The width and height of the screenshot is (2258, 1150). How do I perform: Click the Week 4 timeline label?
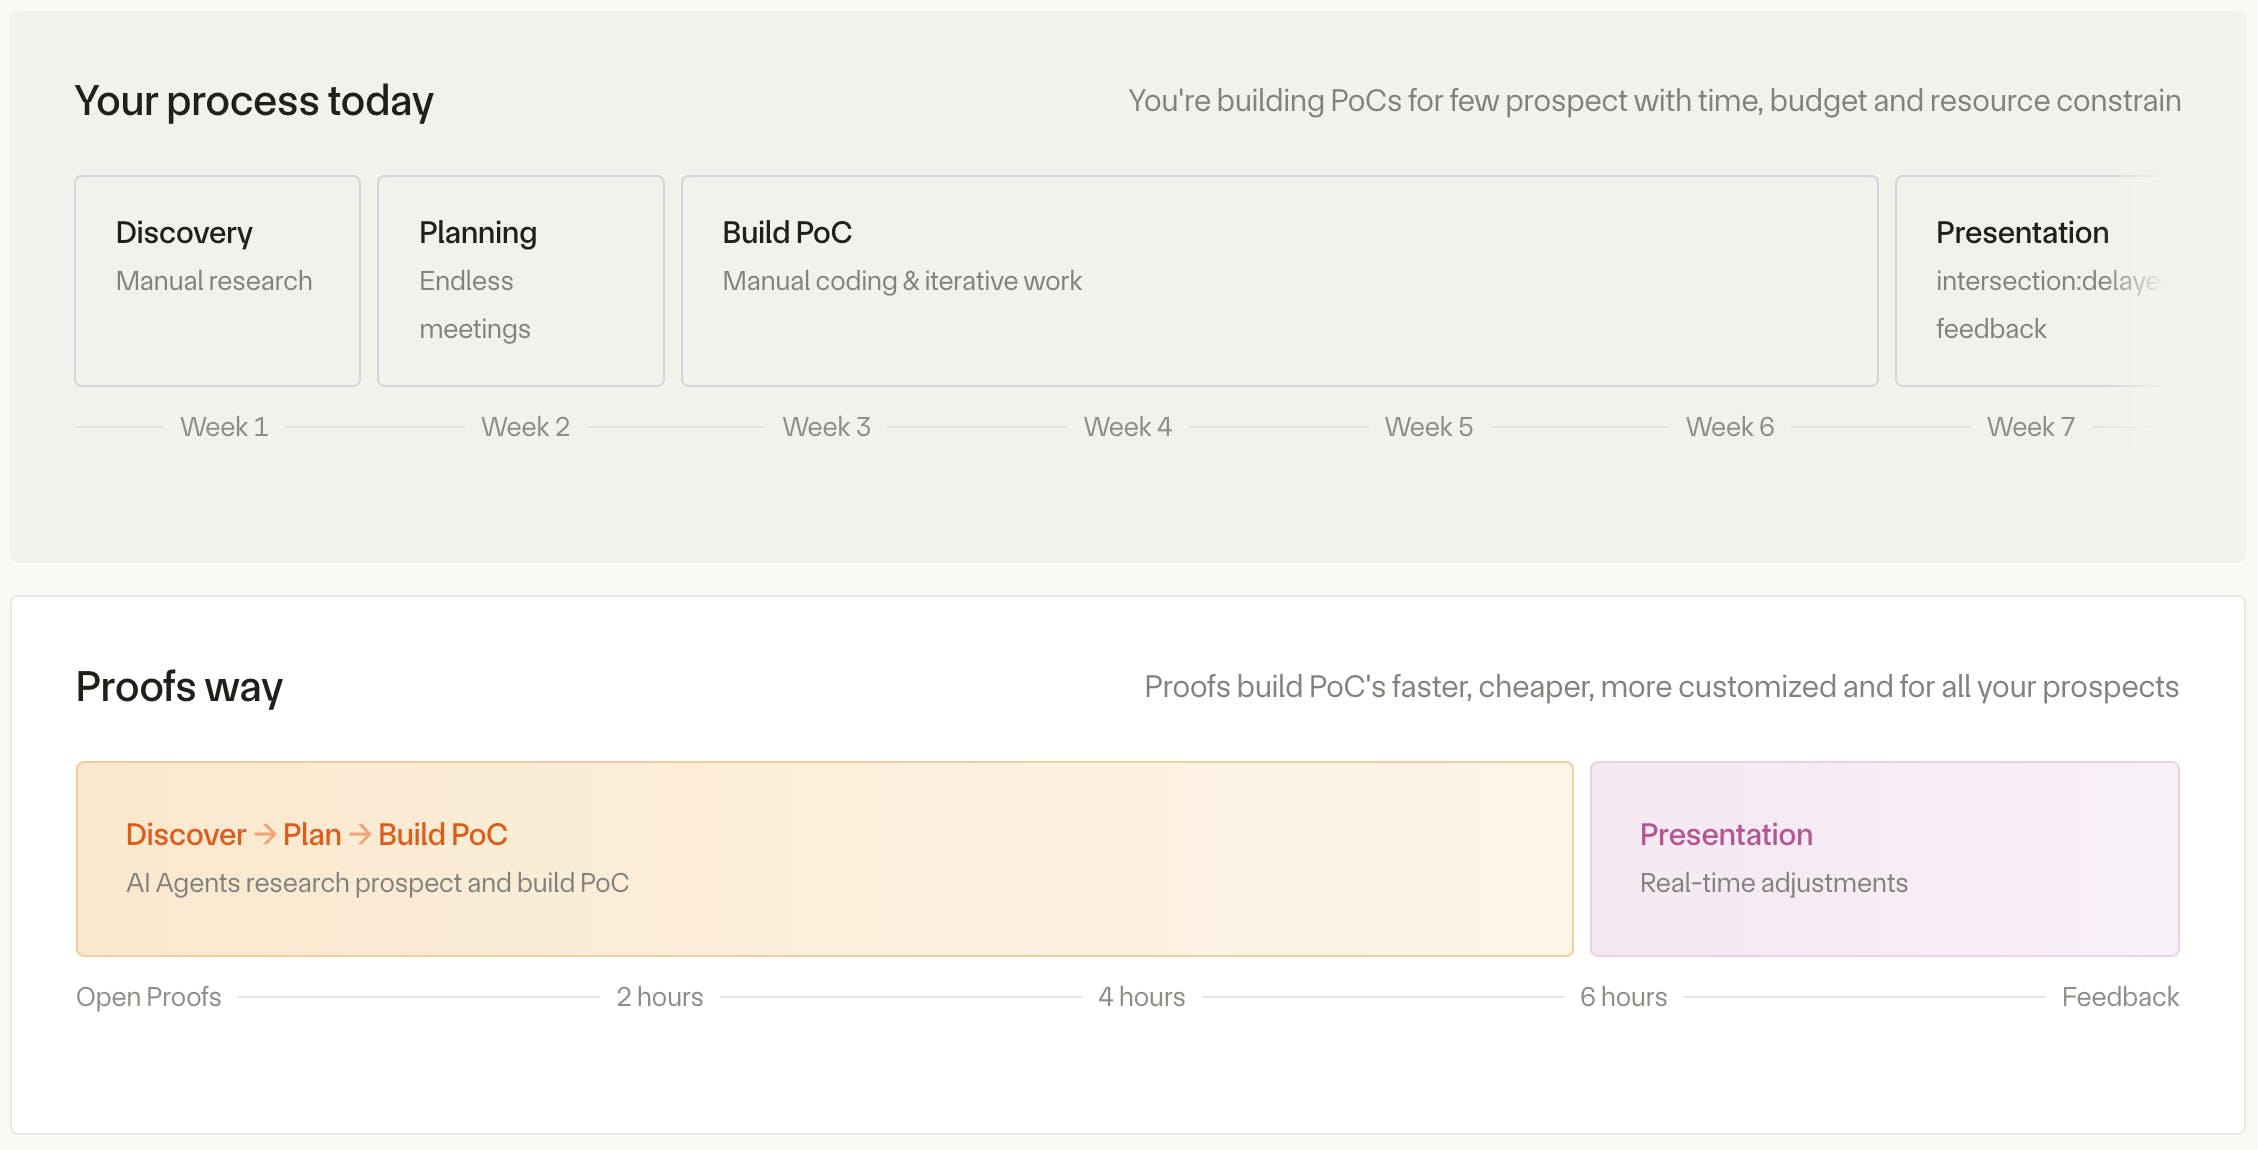point(1127,427)
